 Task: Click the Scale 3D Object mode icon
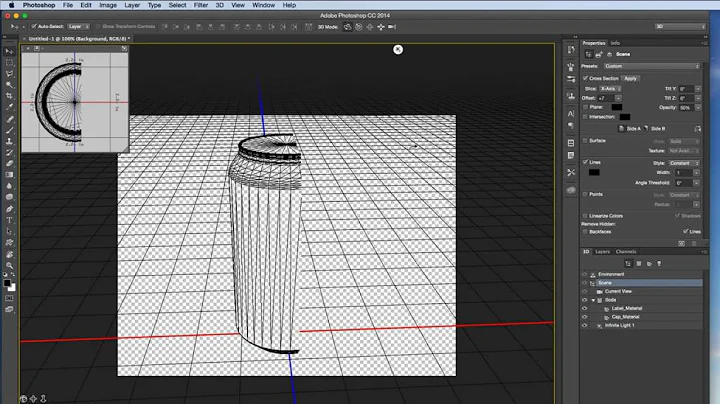(x=392, y=27)
